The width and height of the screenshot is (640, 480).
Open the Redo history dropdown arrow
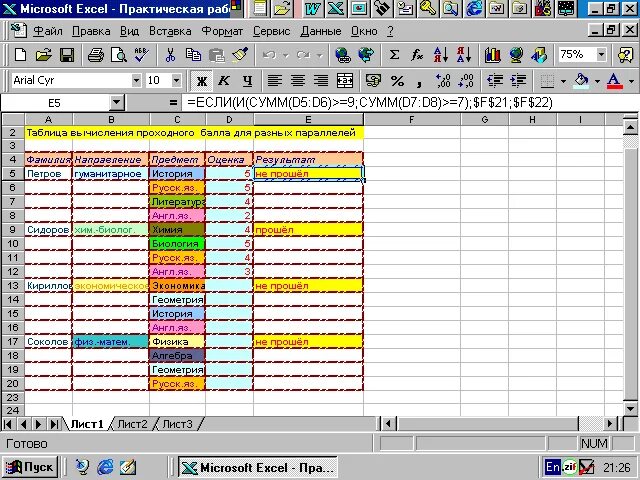pos(320,55)
